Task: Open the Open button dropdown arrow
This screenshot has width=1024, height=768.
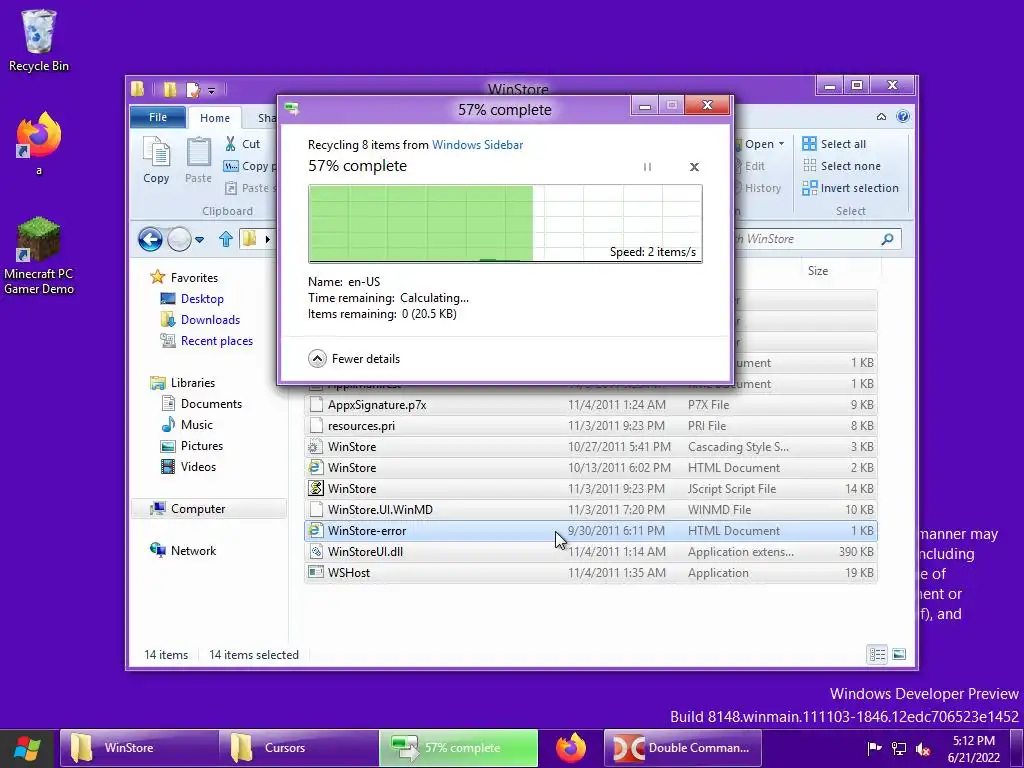Action: point(781,144)
